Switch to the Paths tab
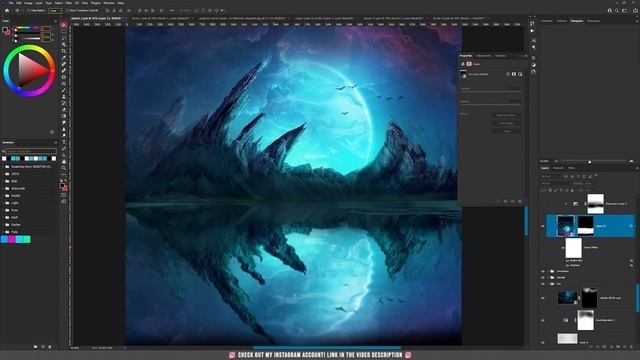This screenshot has height=360, width=640. [x=571, y=168]
